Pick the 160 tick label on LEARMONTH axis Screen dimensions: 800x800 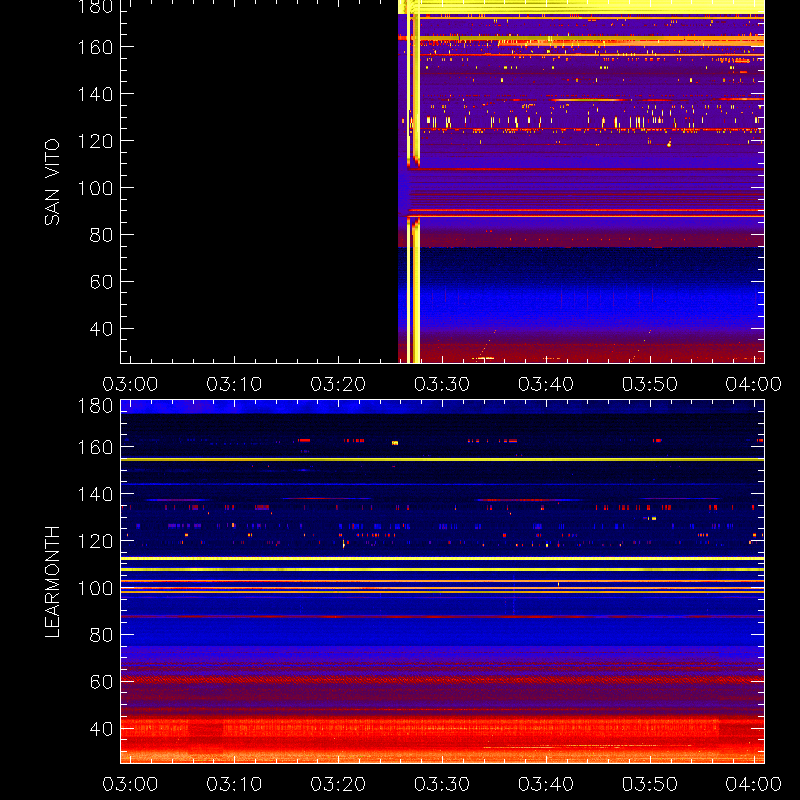click(x=95, y=447)
